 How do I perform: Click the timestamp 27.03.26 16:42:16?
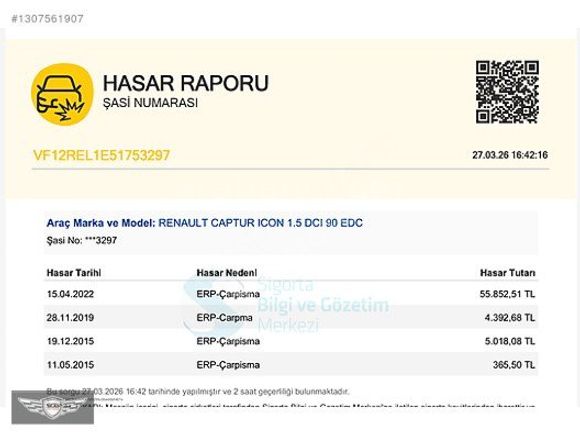tap(510, 155)
